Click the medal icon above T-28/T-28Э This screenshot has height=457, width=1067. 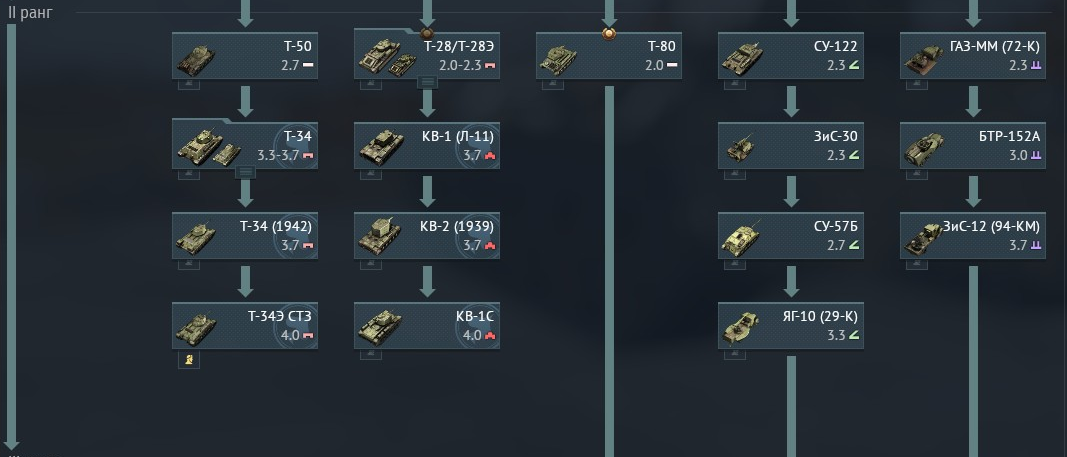click(x=427, y=33)
